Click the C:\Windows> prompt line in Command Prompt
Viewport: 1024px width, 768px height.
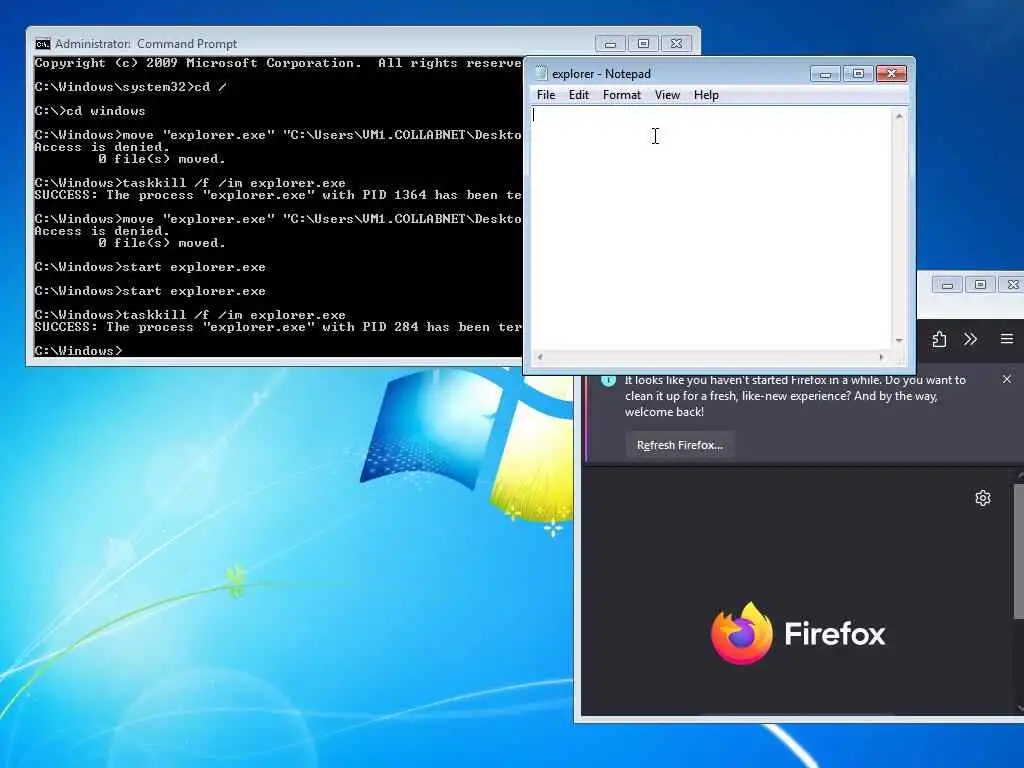[78, 351]
